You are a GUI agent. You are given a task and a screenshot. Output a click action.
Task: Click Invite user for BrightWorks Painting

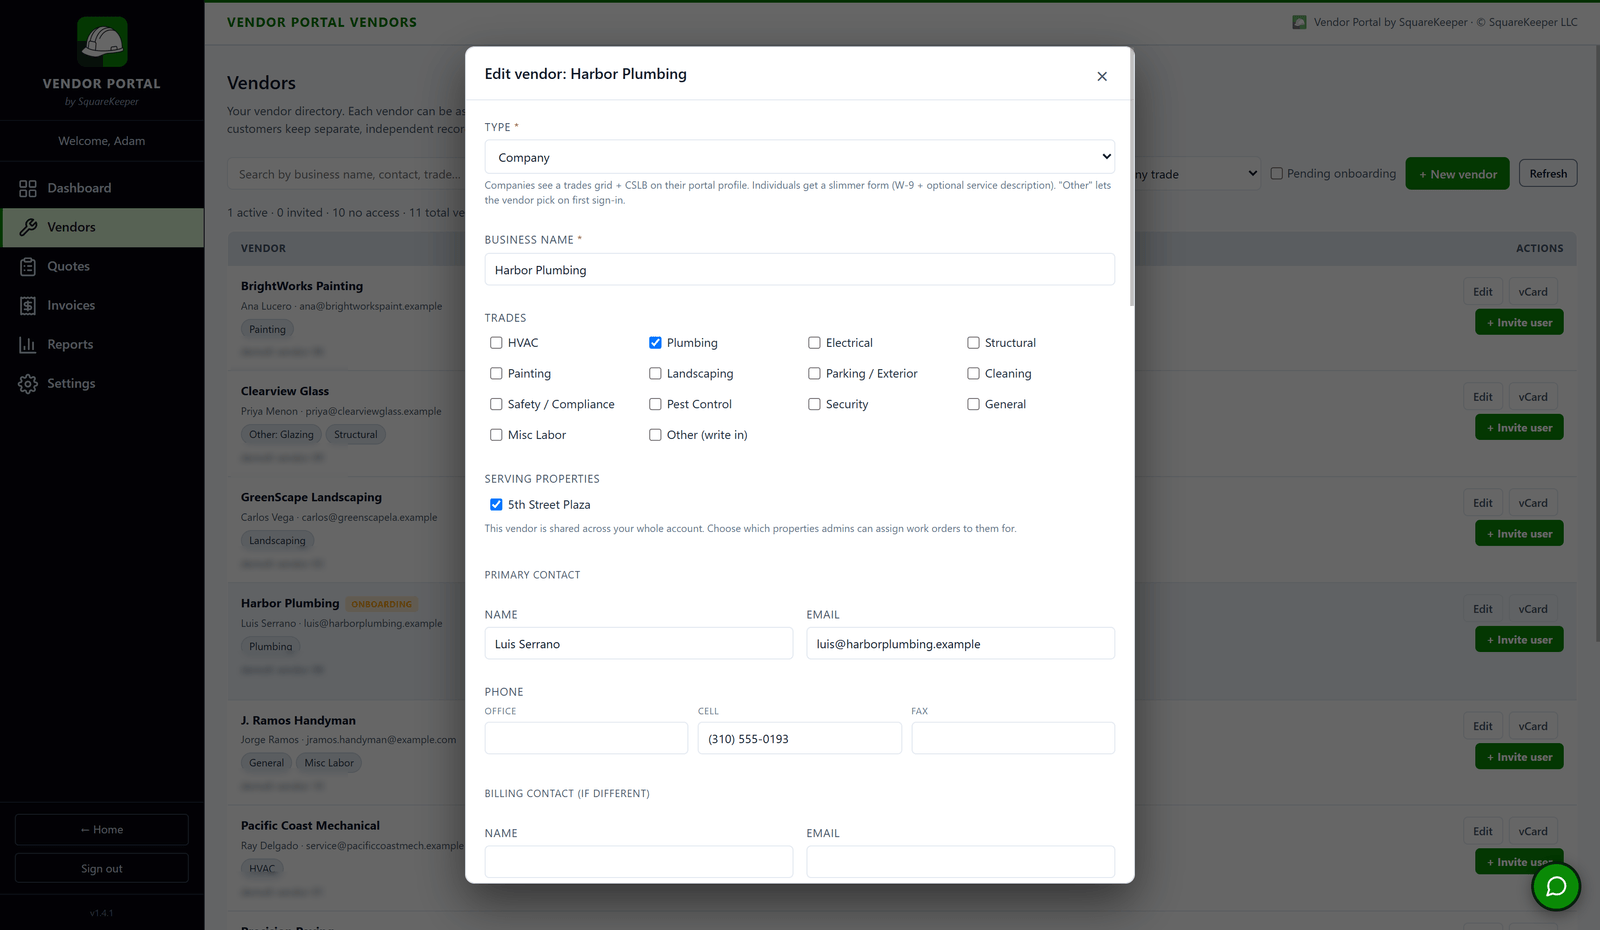point(1519,322)
